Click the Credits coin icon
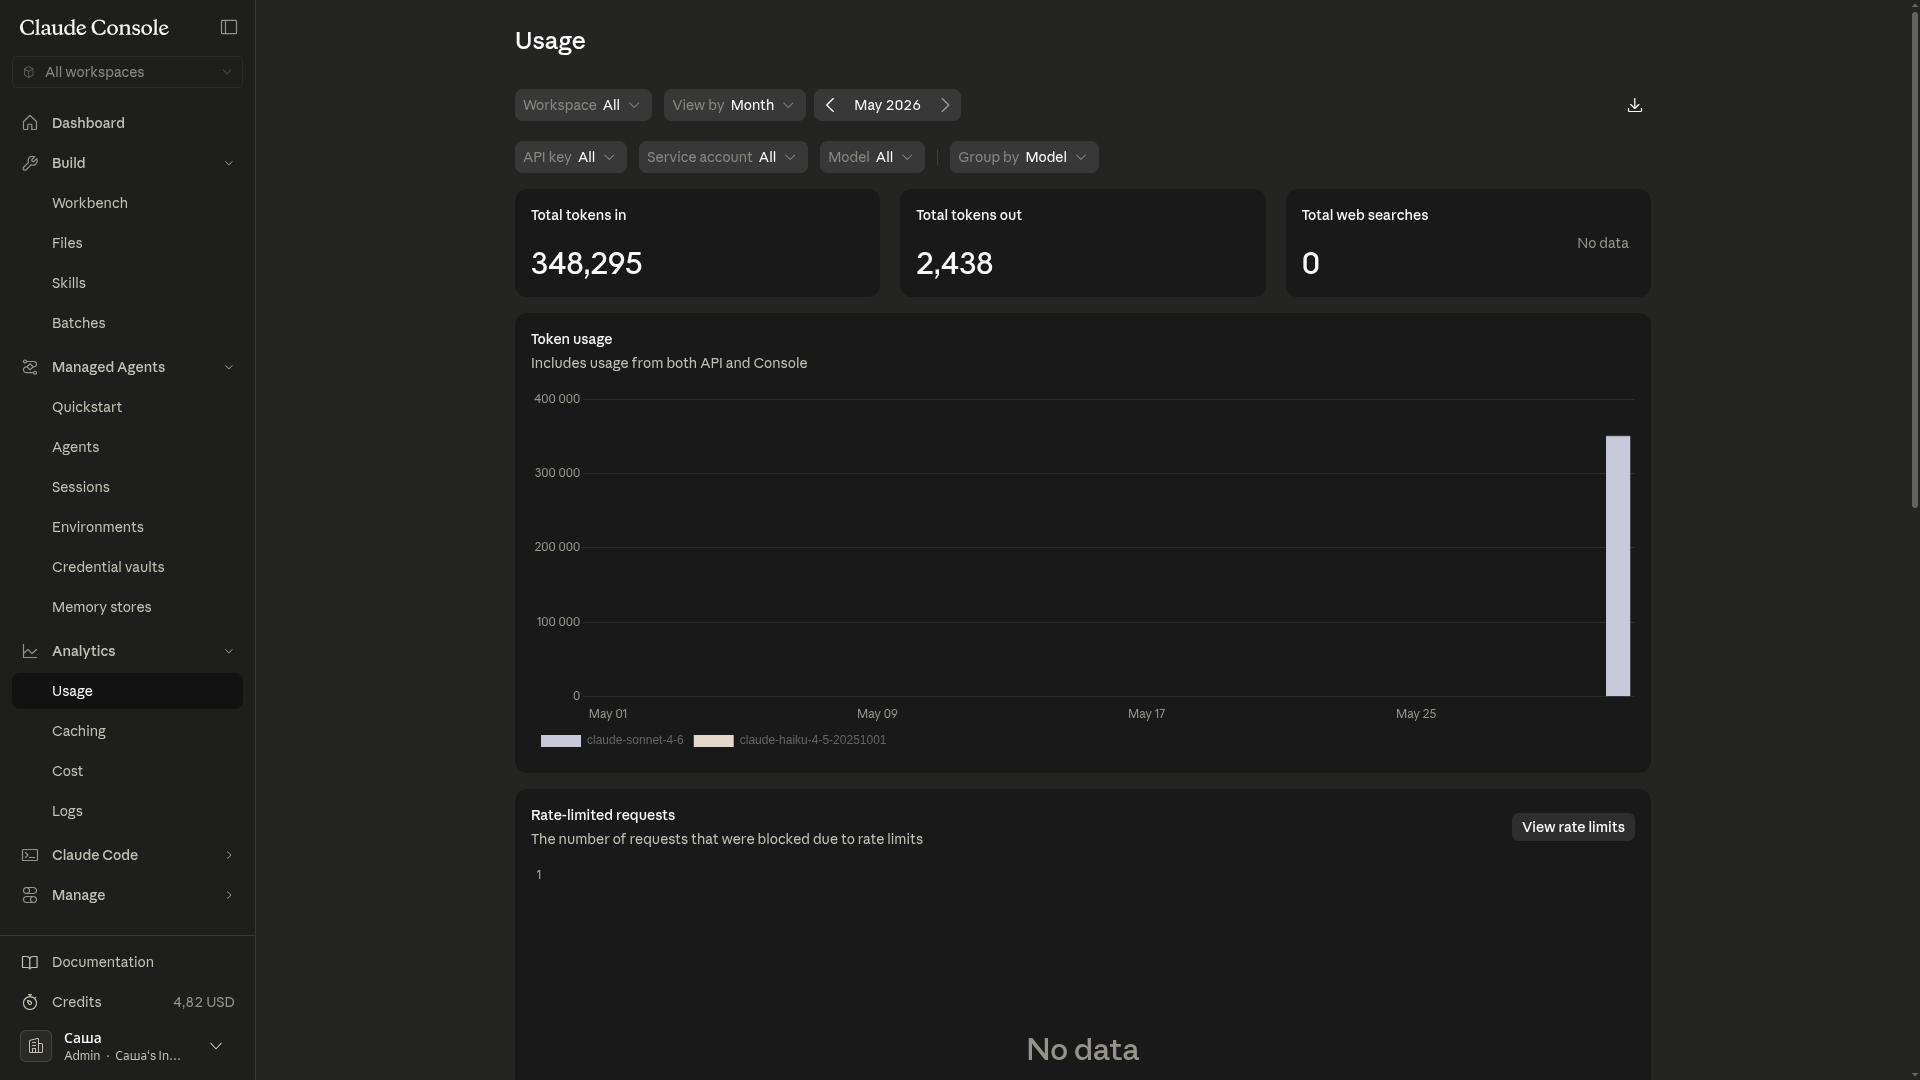This screenshot has height=1080, width=1920. click(30, 1002)
